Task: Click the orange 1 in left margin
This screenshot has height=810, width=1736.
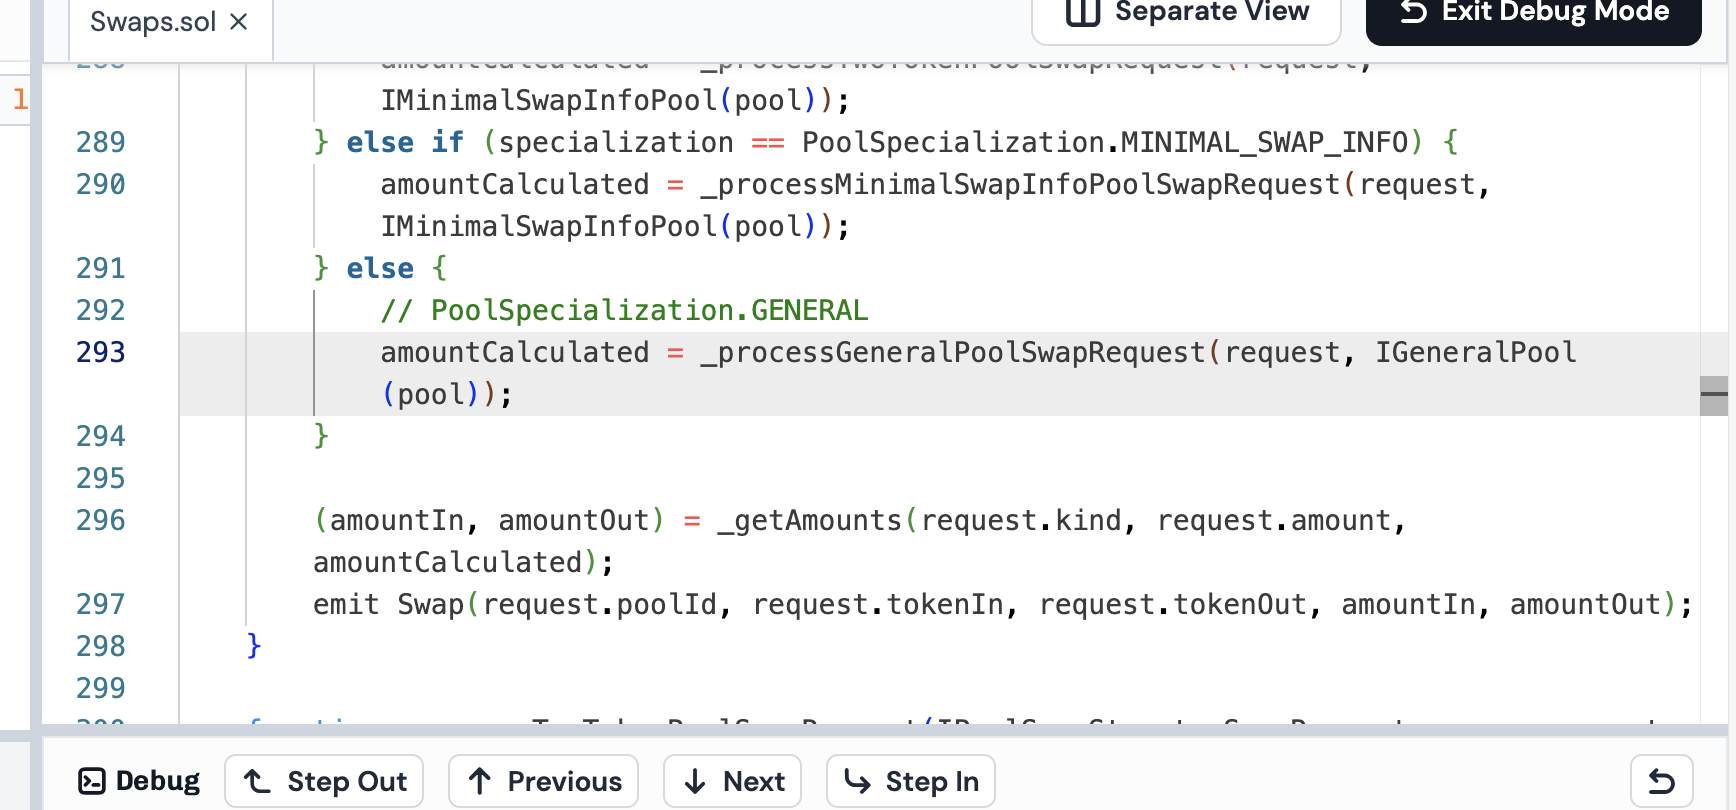Action: pyautogui.click(x=20, y=100)
